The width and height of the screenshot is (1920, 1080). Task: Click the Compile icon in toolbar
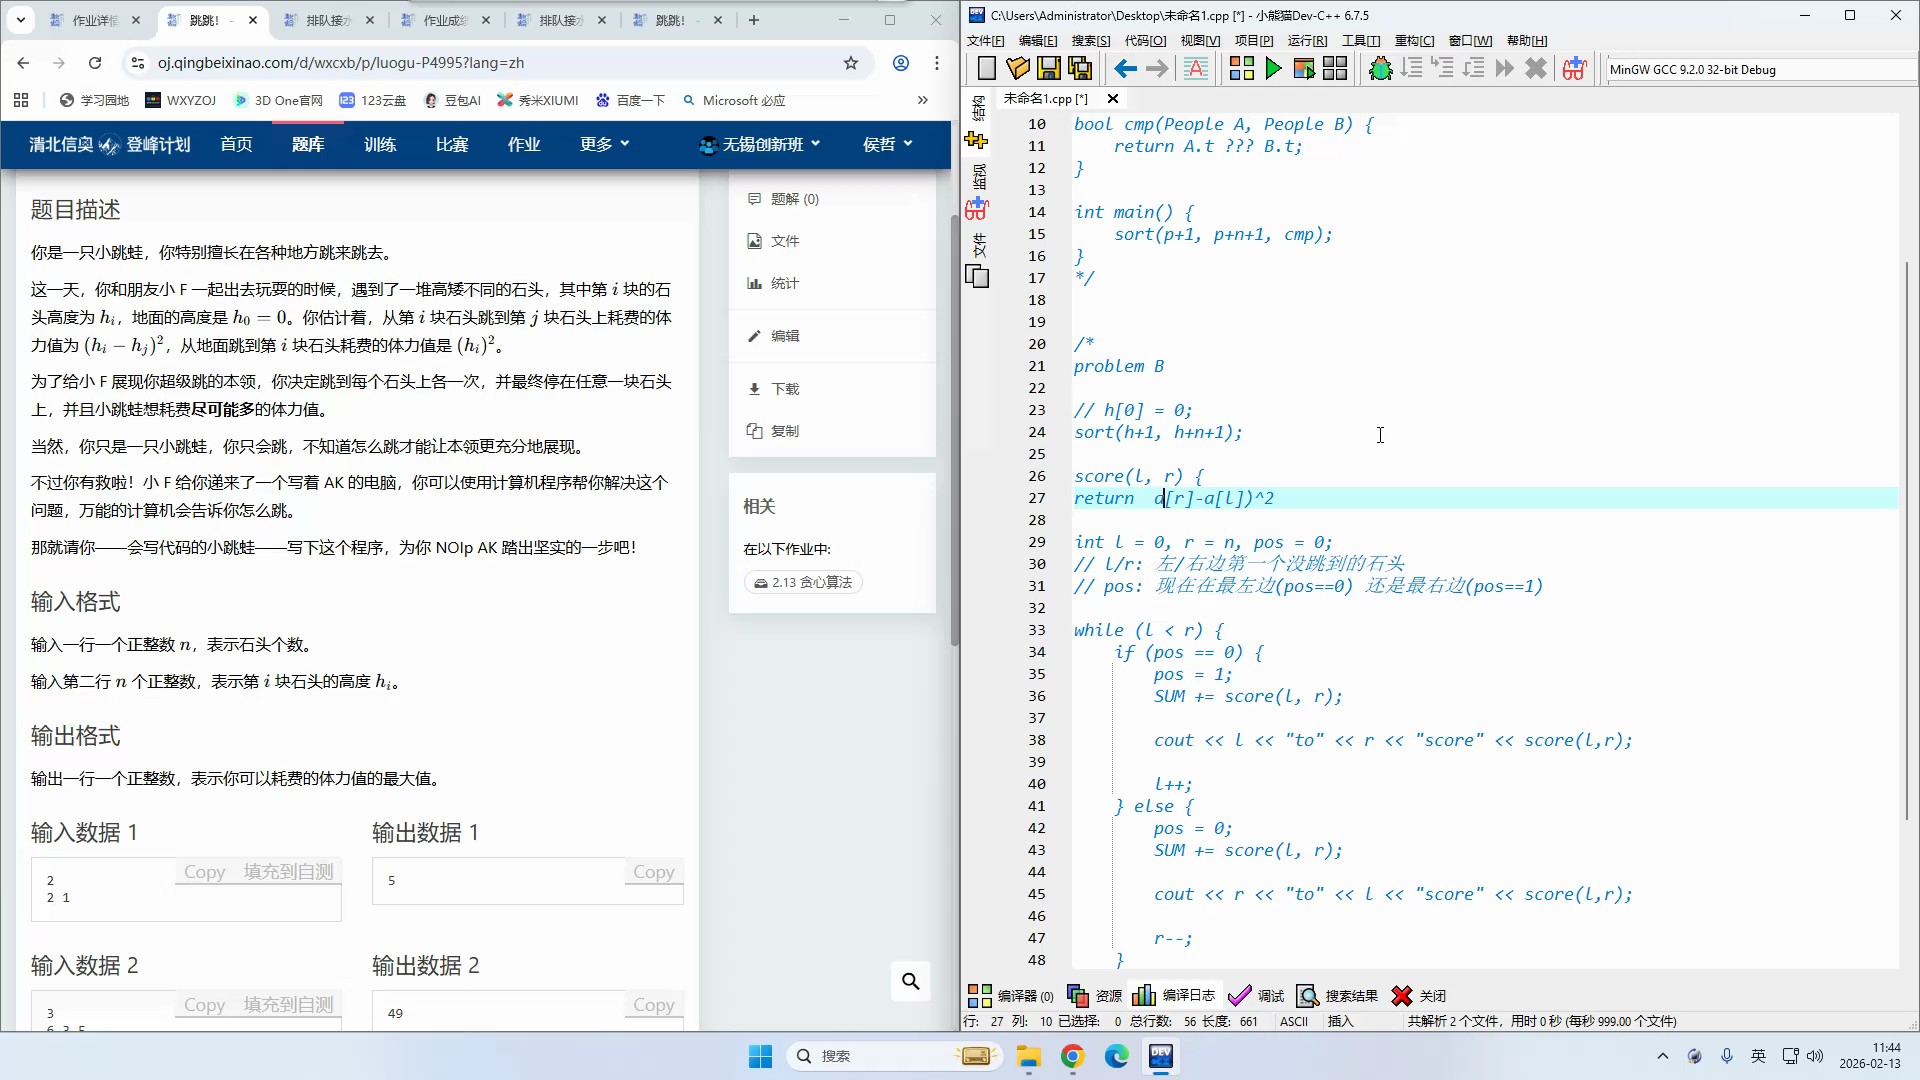pos(1241,68)
